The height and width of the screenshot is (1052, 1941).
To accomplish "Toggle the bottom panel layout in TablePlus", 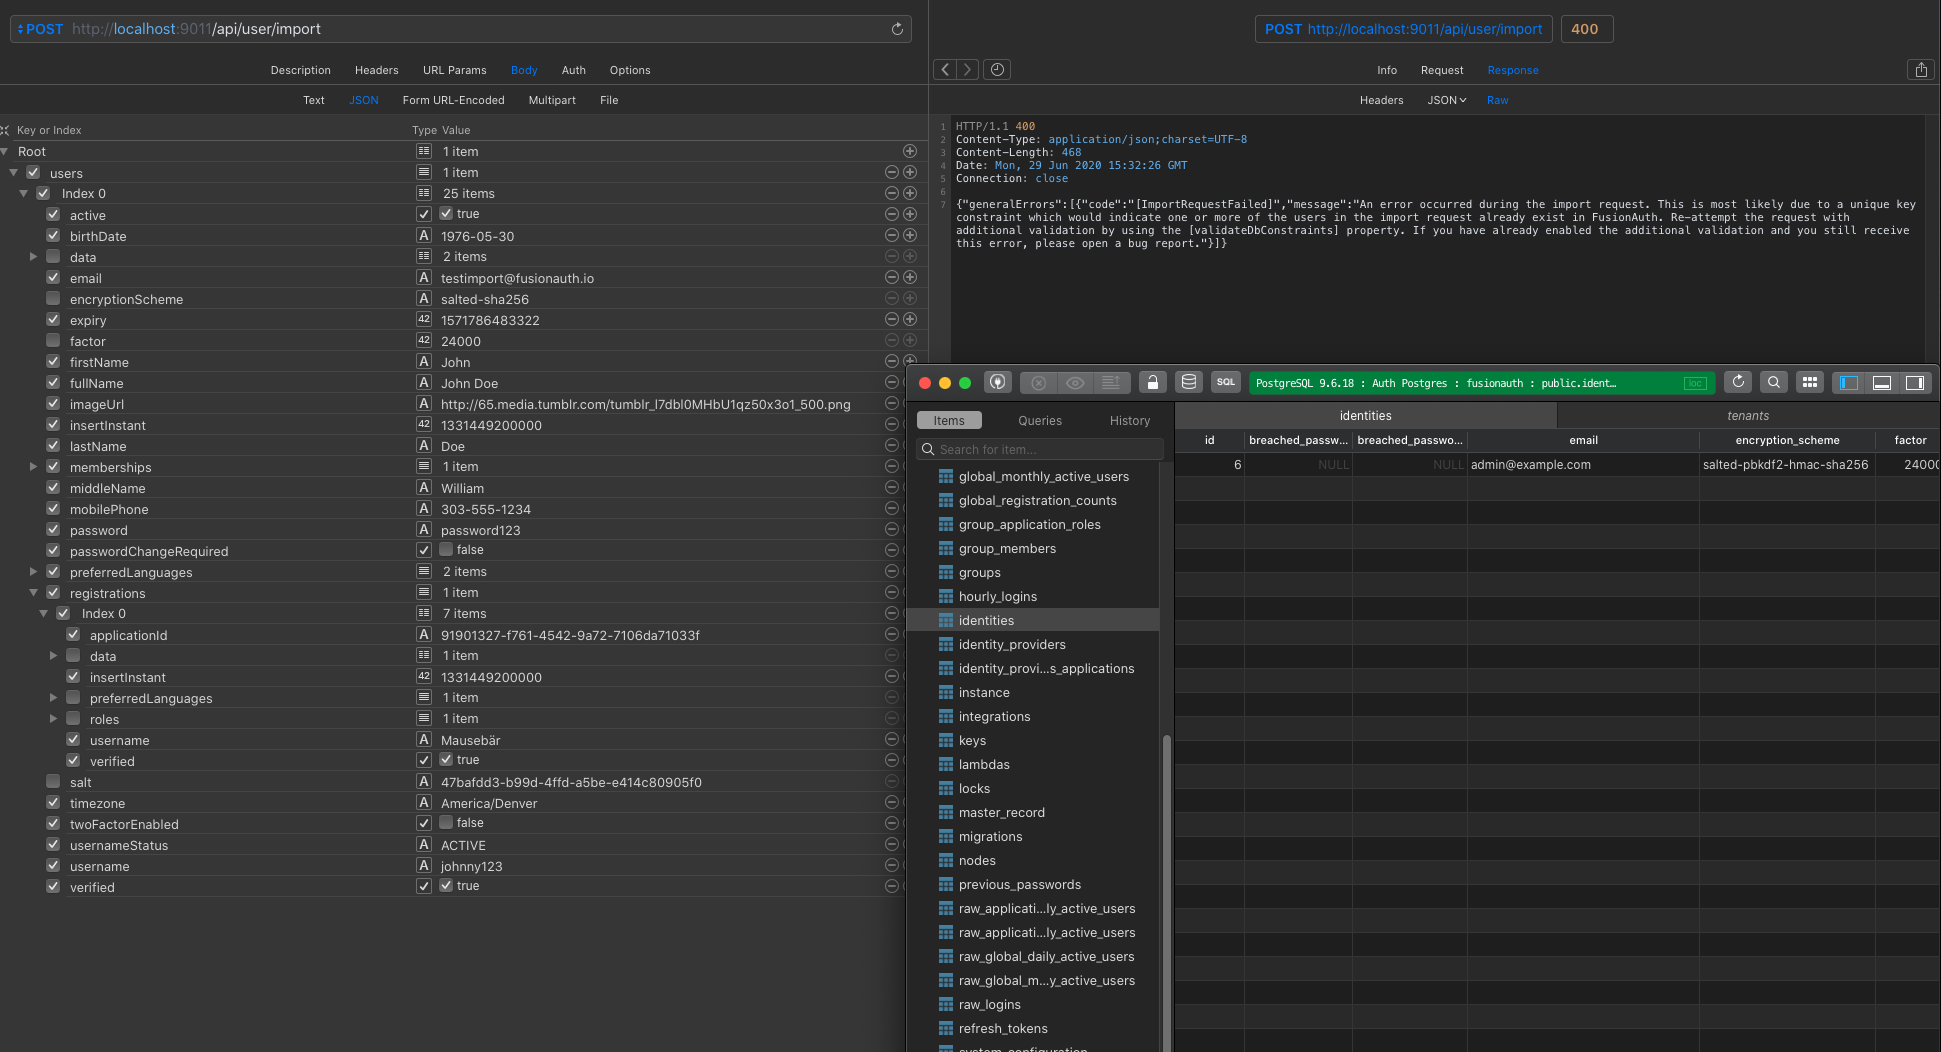I will pos(1883,382).
